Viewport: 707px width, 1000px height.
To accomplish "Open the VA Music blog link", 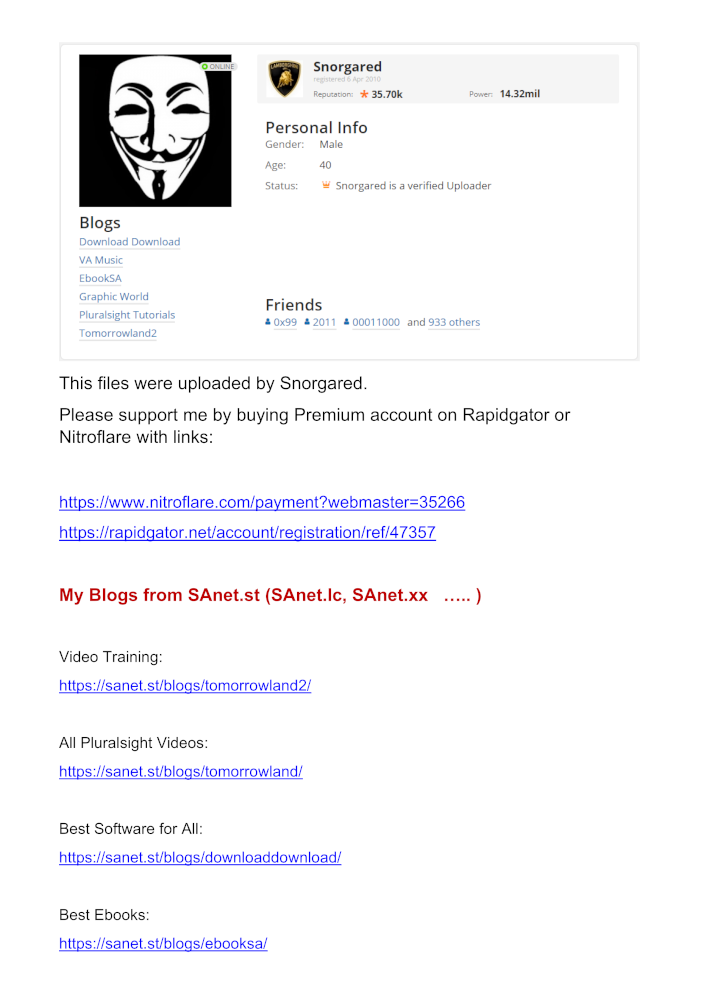I will pos(101,260).
